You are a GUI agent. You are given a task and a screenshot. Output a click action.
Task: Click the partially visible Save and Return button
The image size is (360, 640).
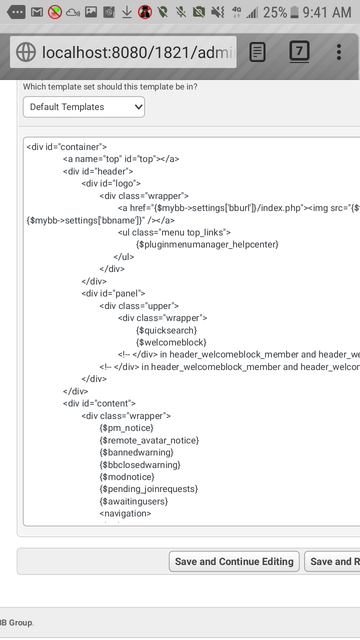332,562
